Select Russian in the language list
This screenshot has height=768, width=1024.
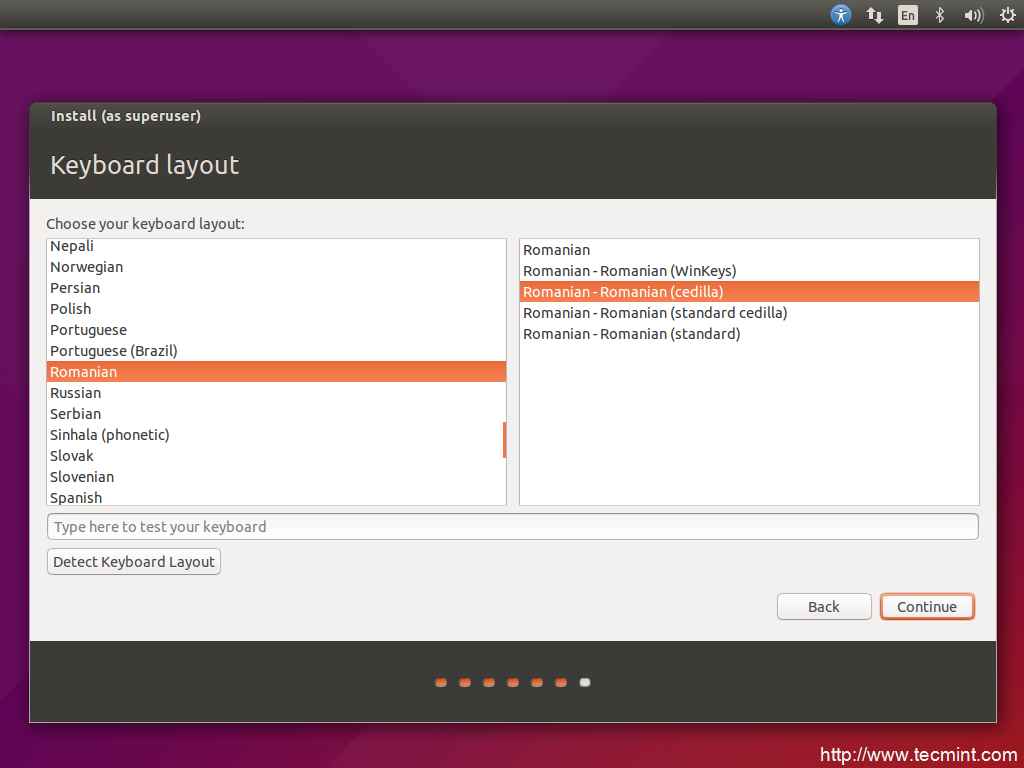pyautogui.click(x=76, y=393)
